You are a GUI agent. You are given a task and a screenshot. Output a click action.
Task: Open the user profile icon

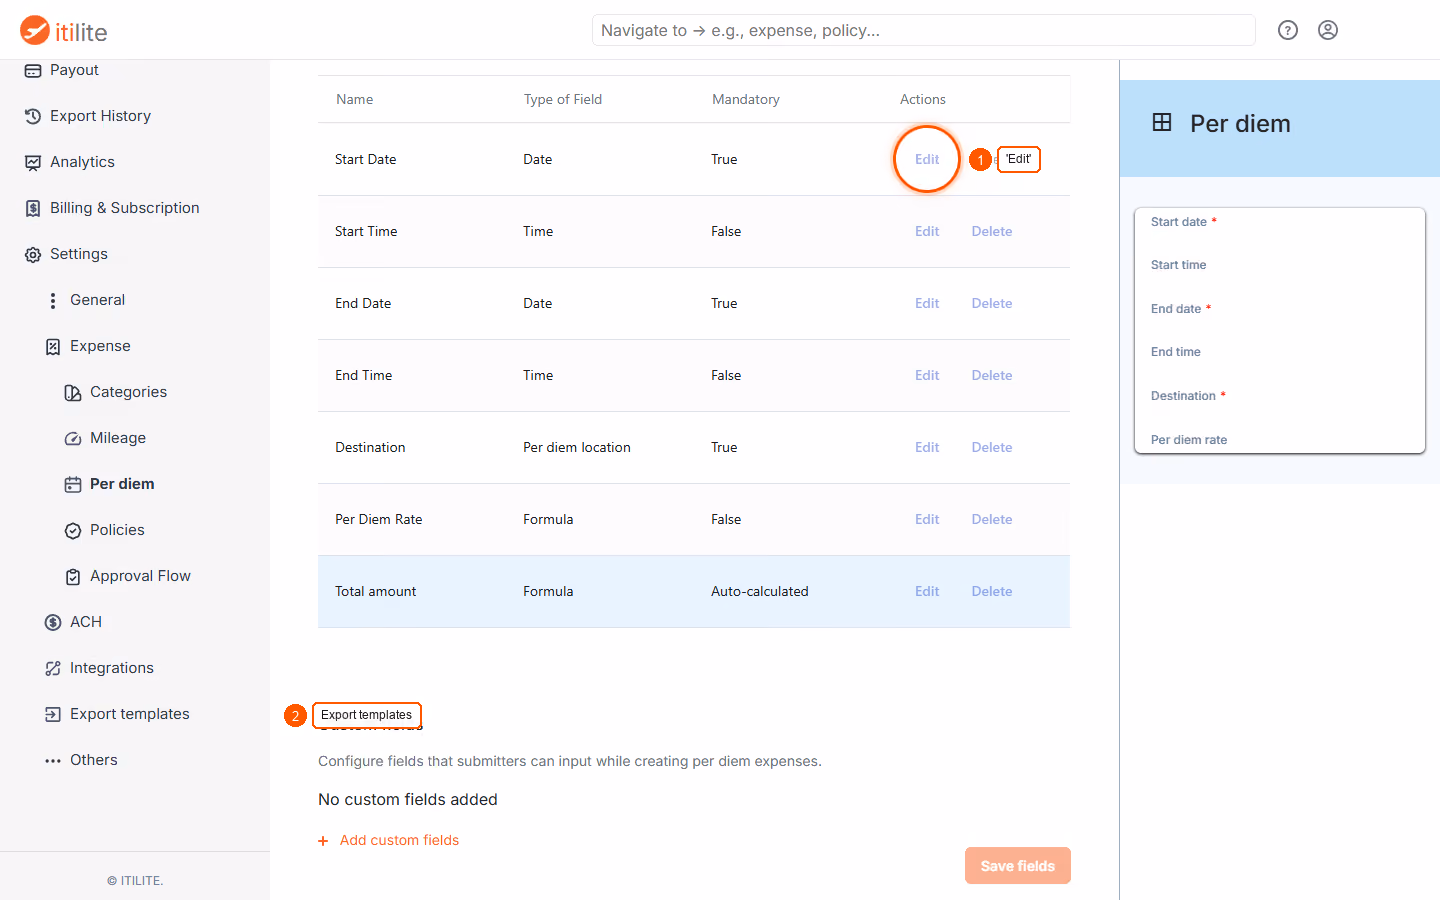pos(1328,30)
